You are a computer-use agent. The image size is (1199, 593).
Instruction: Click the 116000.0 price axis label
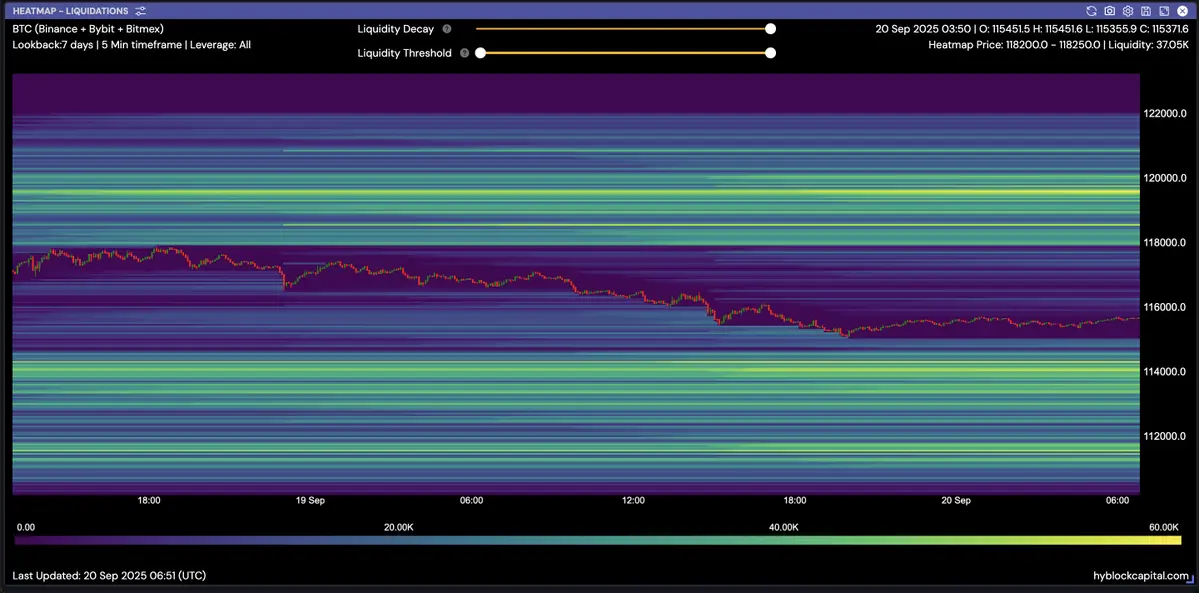(x=1164, y=307)
